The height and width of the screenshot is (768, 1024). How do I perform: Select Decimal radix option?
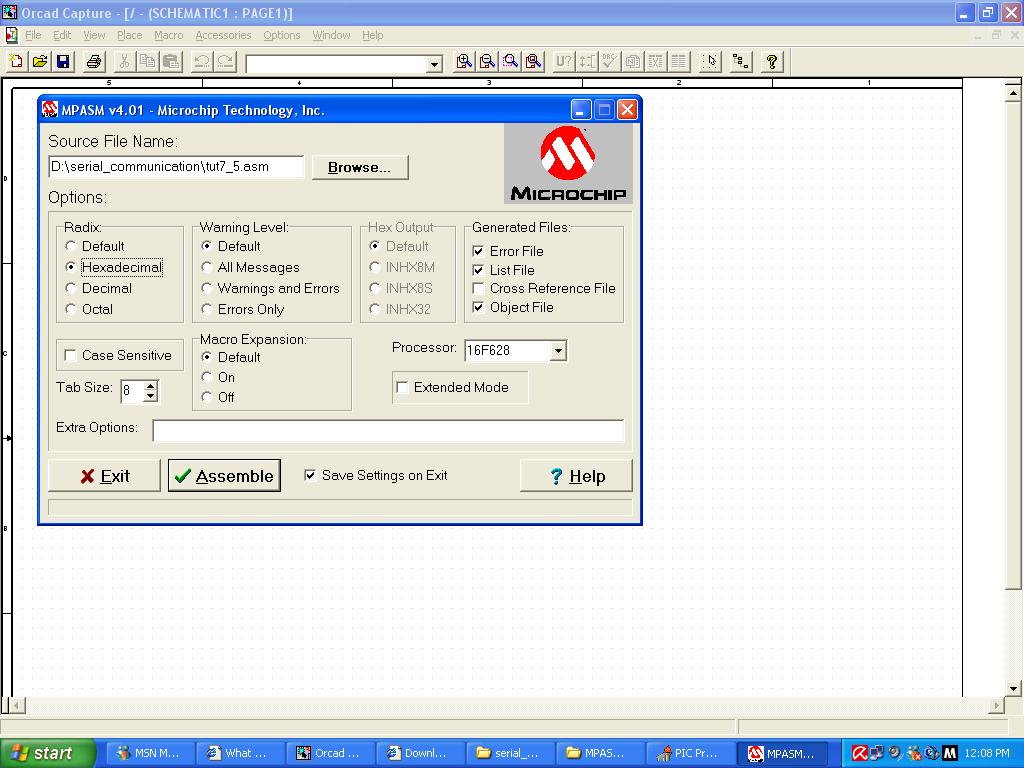71,288
